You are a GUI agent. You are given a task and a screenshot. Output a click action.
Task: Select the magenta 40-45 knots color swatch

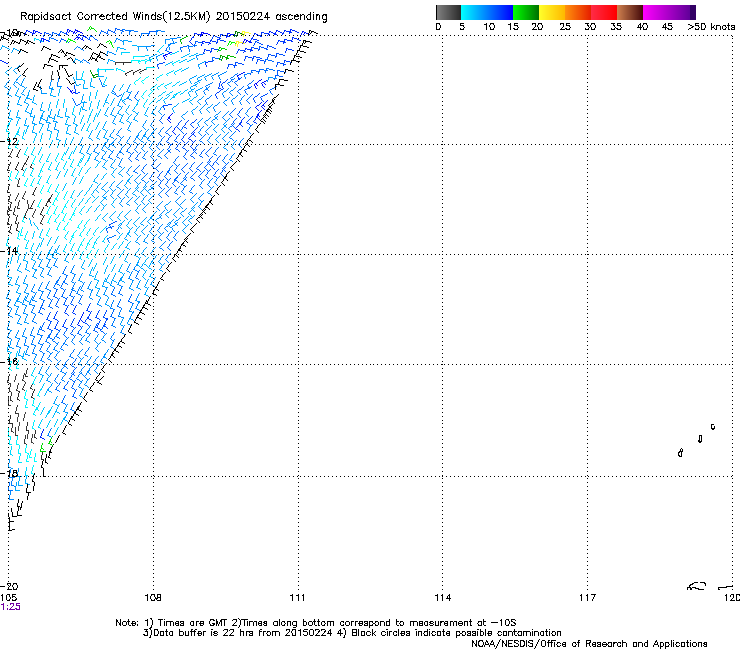tap(656, 12)
